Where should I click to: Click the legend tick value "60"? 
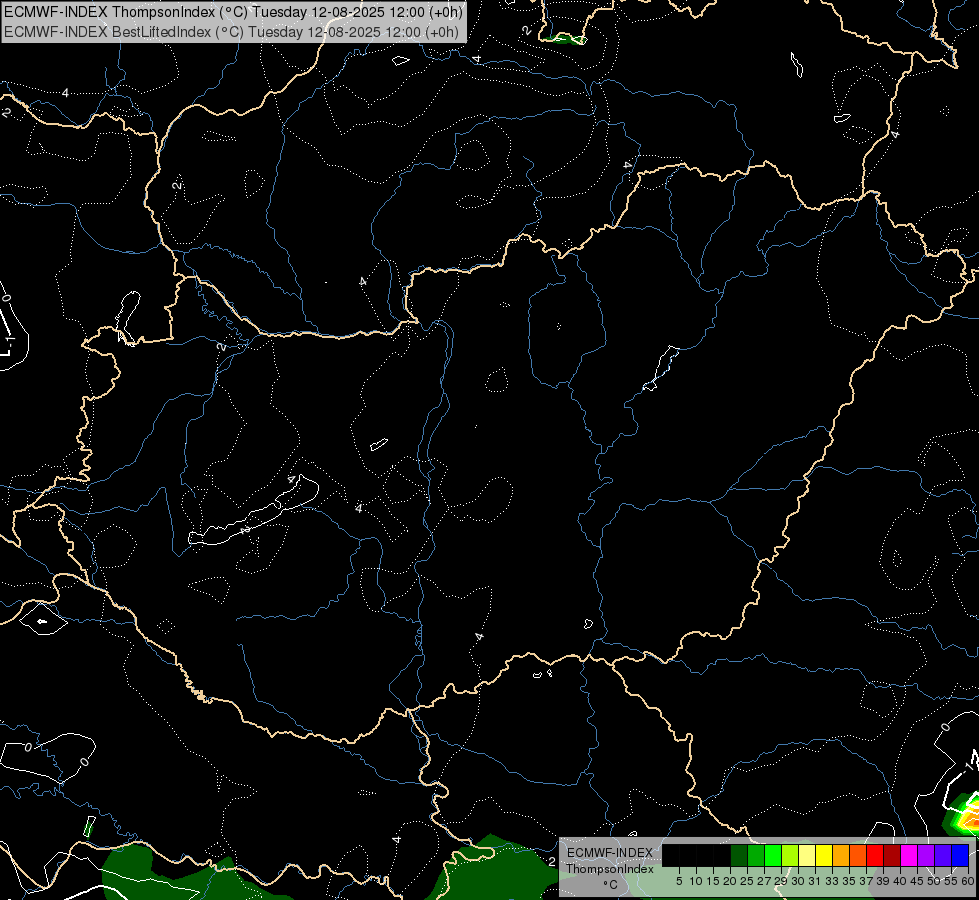[968, 881]
